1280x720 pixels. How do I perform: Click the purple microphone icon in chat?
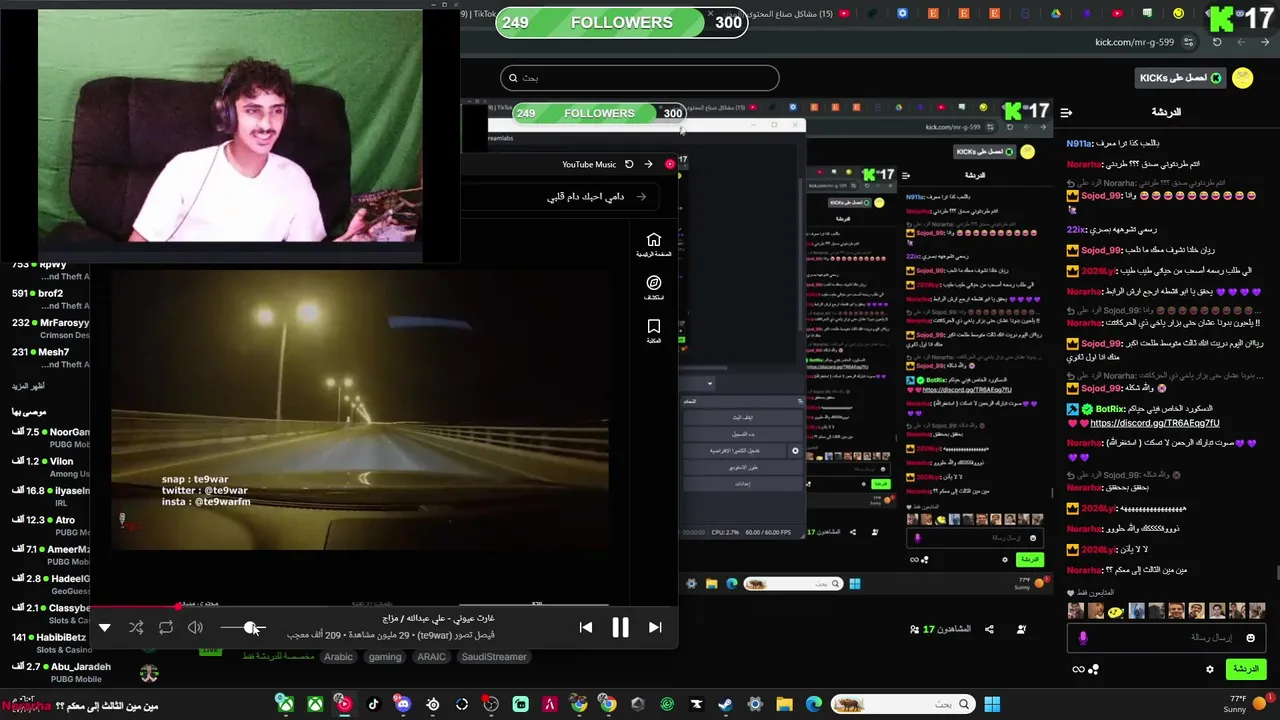[x=1083, y=637]
